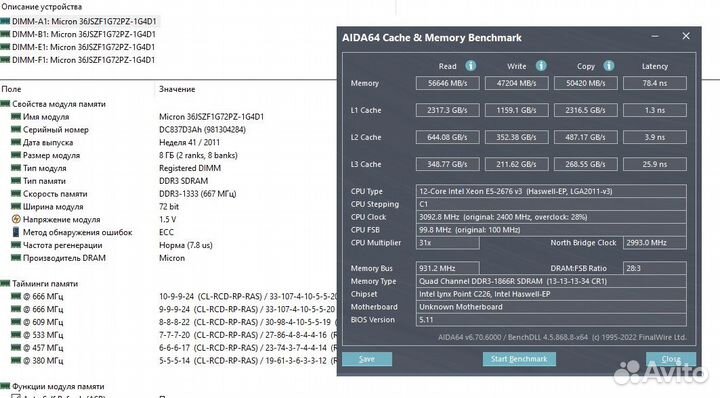Click the CPU Clock field 3092.8 MHz
The height and width of the screenshot is (398, 720).
[551, 217]
